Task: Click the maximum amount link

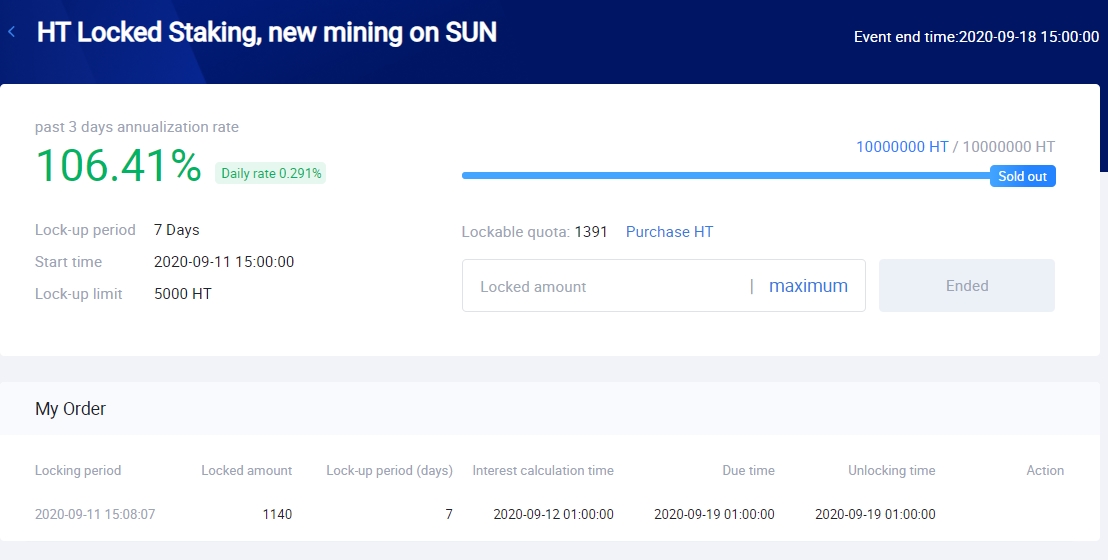Action: point(808,286)
